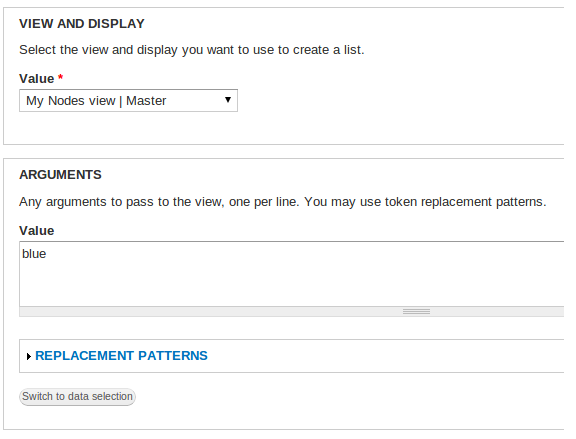Click the 'My Nodes view' text in select
576x439 pixels.
pyautogui.click(x=71, y=101)
